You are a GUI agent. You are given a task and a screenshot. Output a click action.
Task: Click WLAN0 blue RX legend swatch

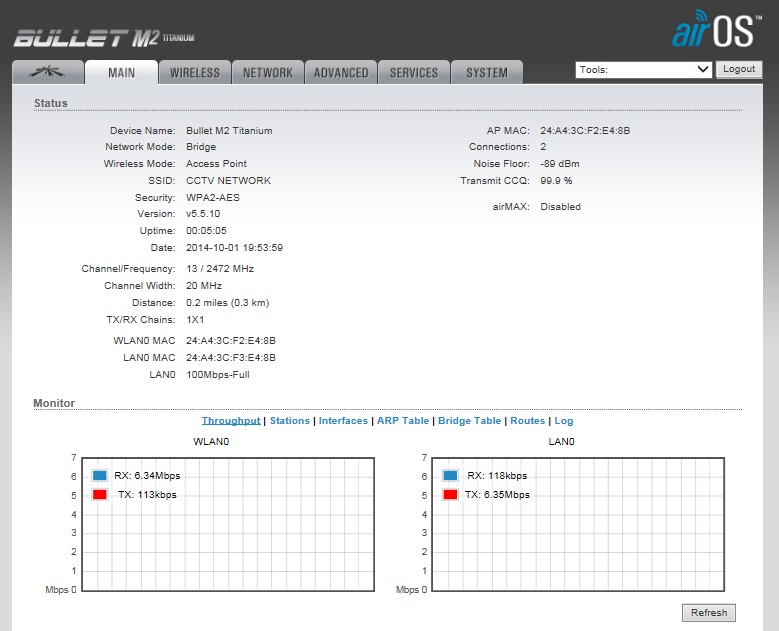pyautogui.click(x=100, y=475)
